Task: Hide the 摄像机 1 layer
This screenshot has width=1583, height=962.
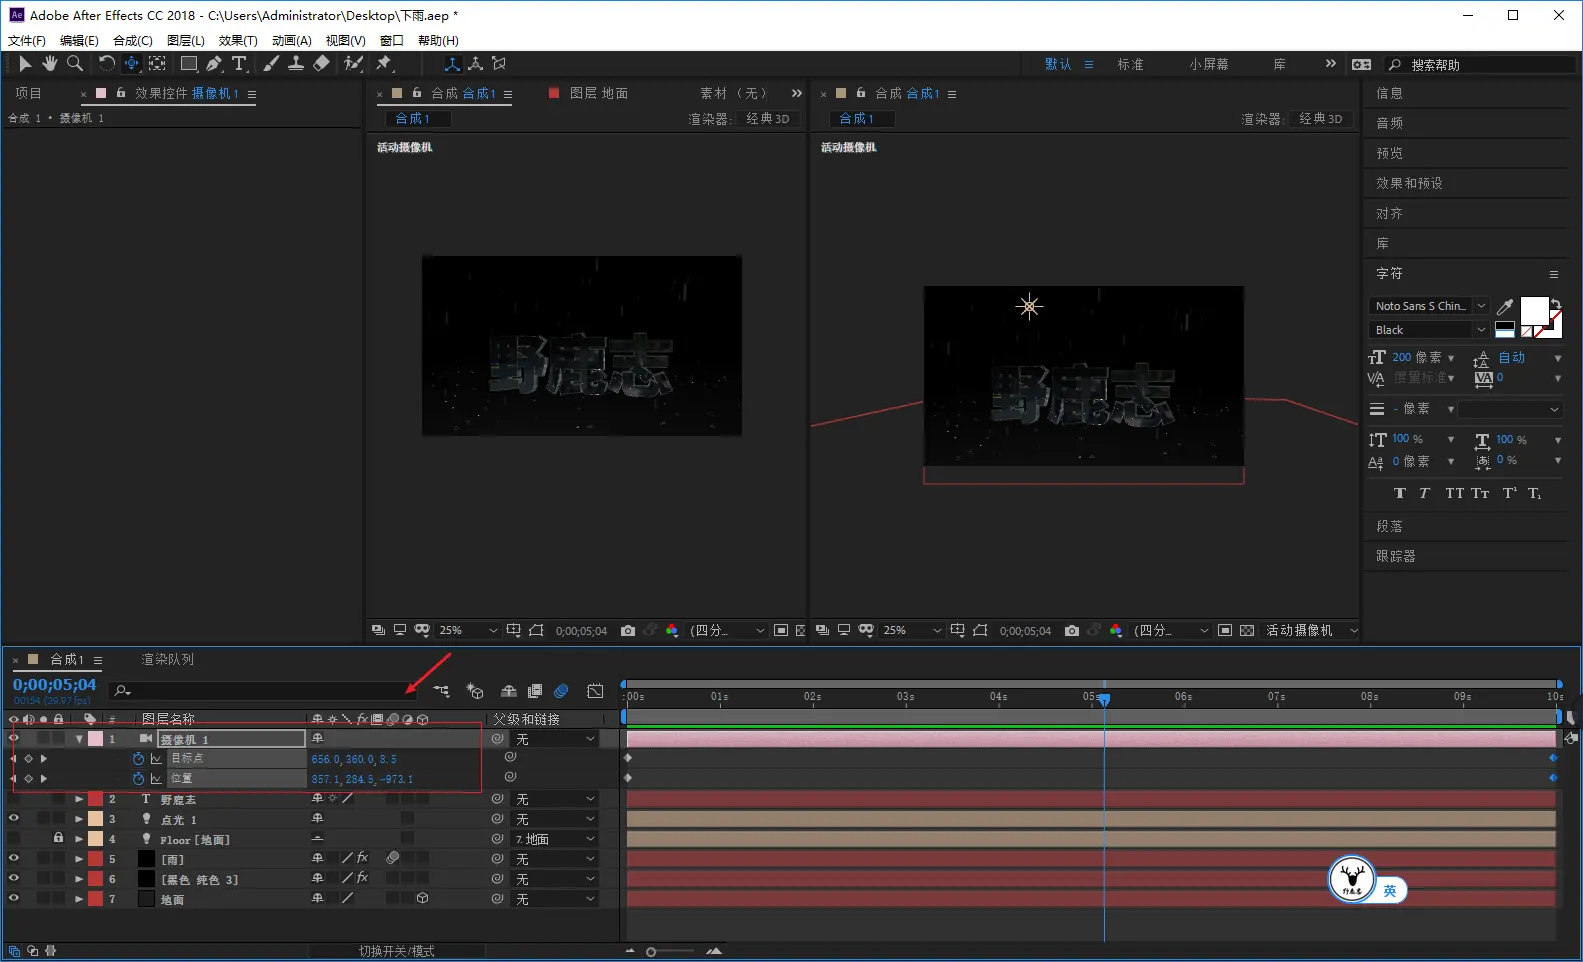Action: pos(14,739)
